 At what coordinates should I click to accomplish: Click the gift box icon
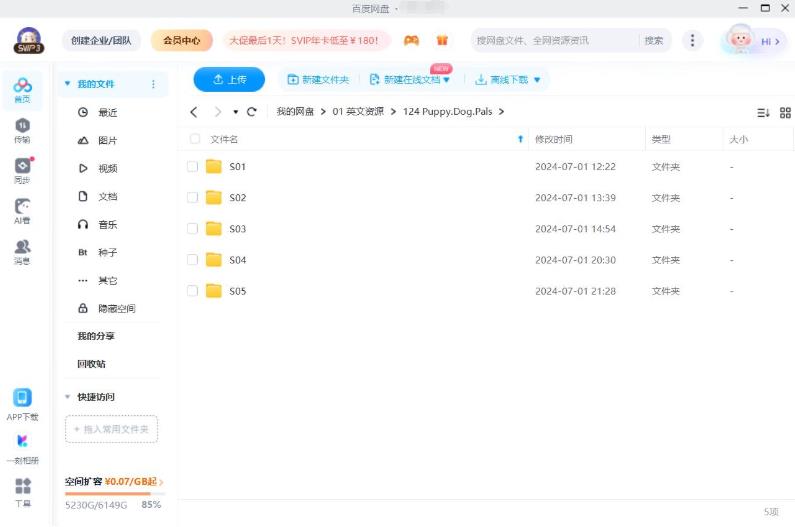(x=442, y=40)
